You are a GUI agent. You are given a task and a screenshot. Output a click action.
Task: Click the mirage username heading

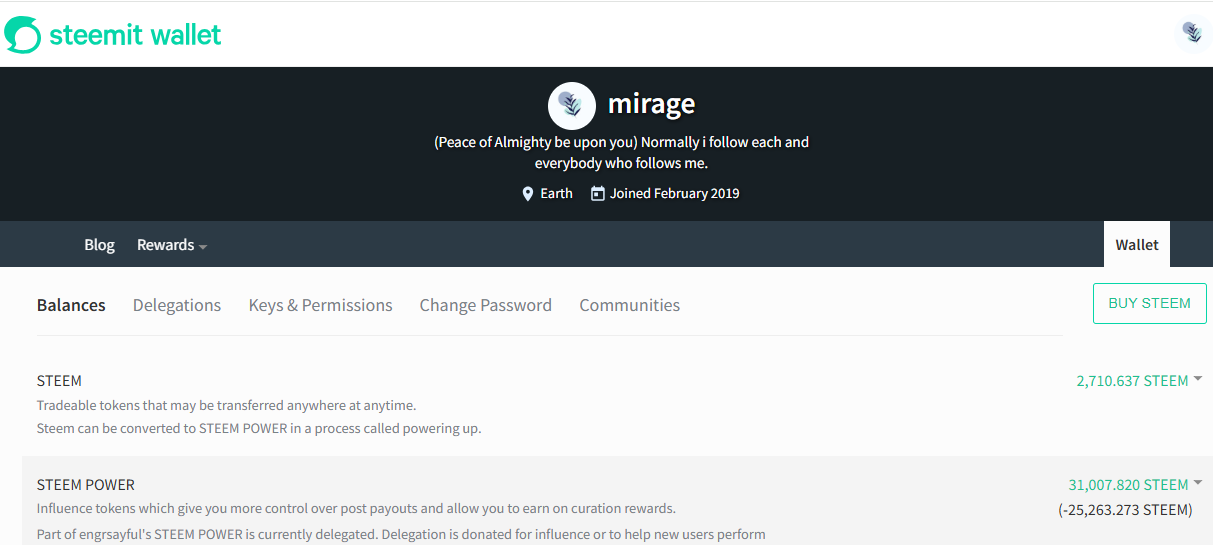click(x=652, y=103)
